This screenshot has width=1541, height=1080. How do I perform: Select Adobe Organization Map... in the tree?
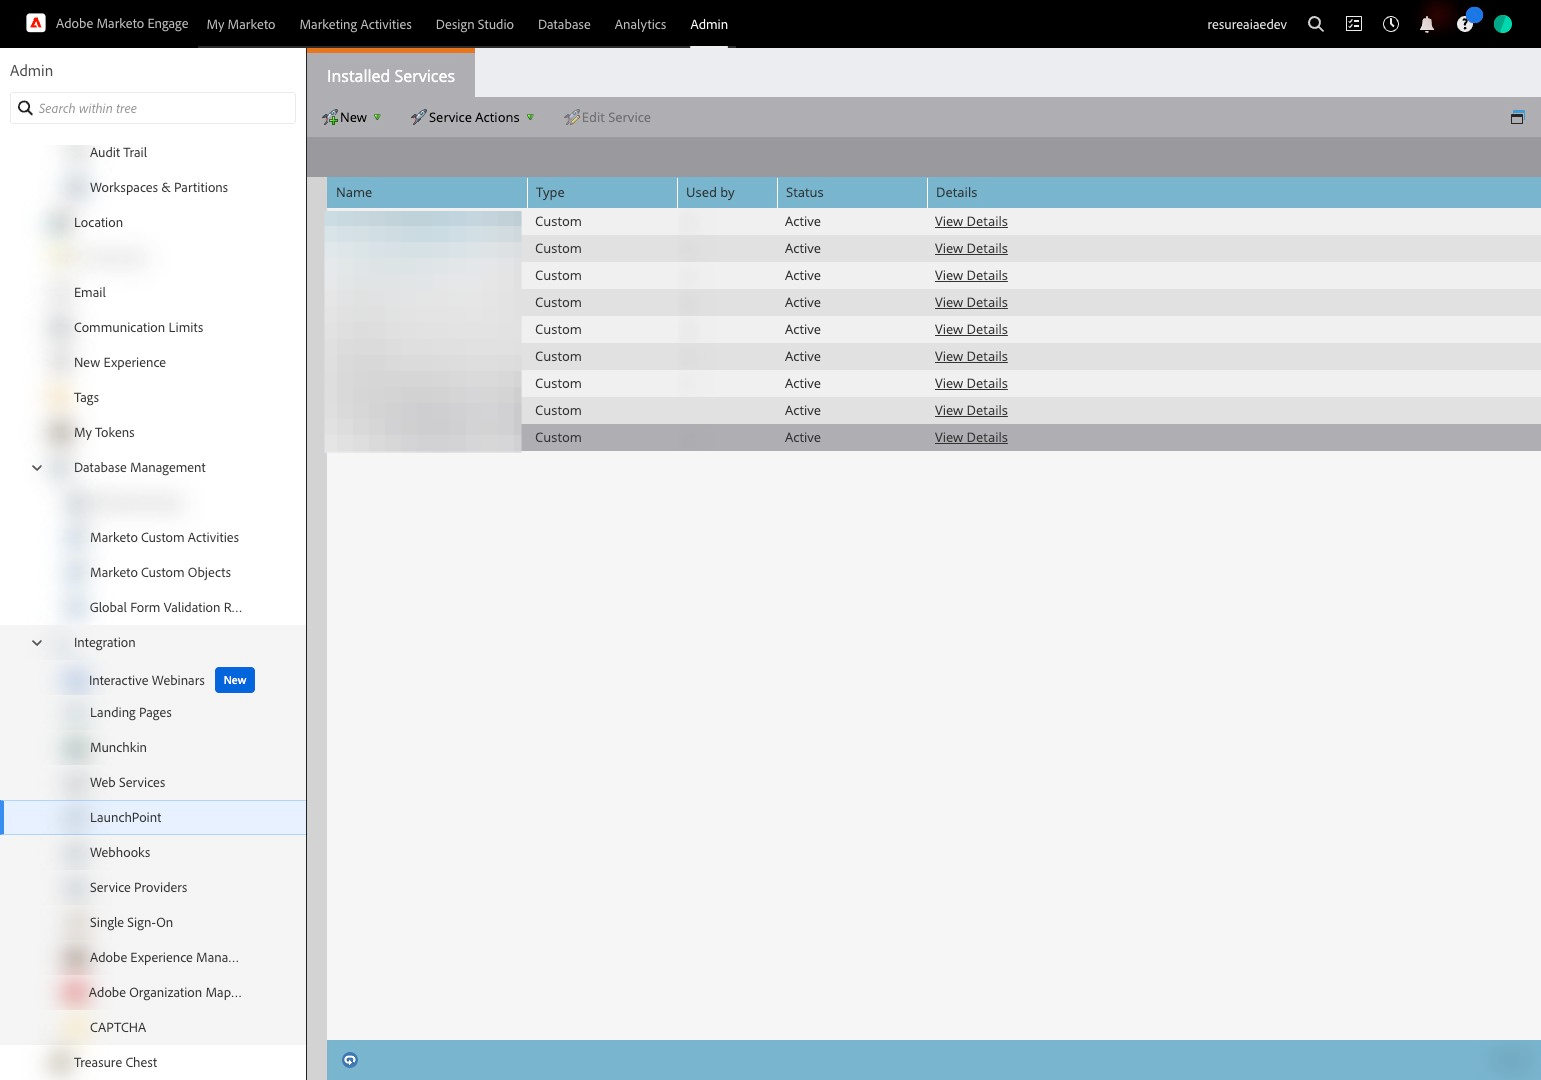(165, 992)
